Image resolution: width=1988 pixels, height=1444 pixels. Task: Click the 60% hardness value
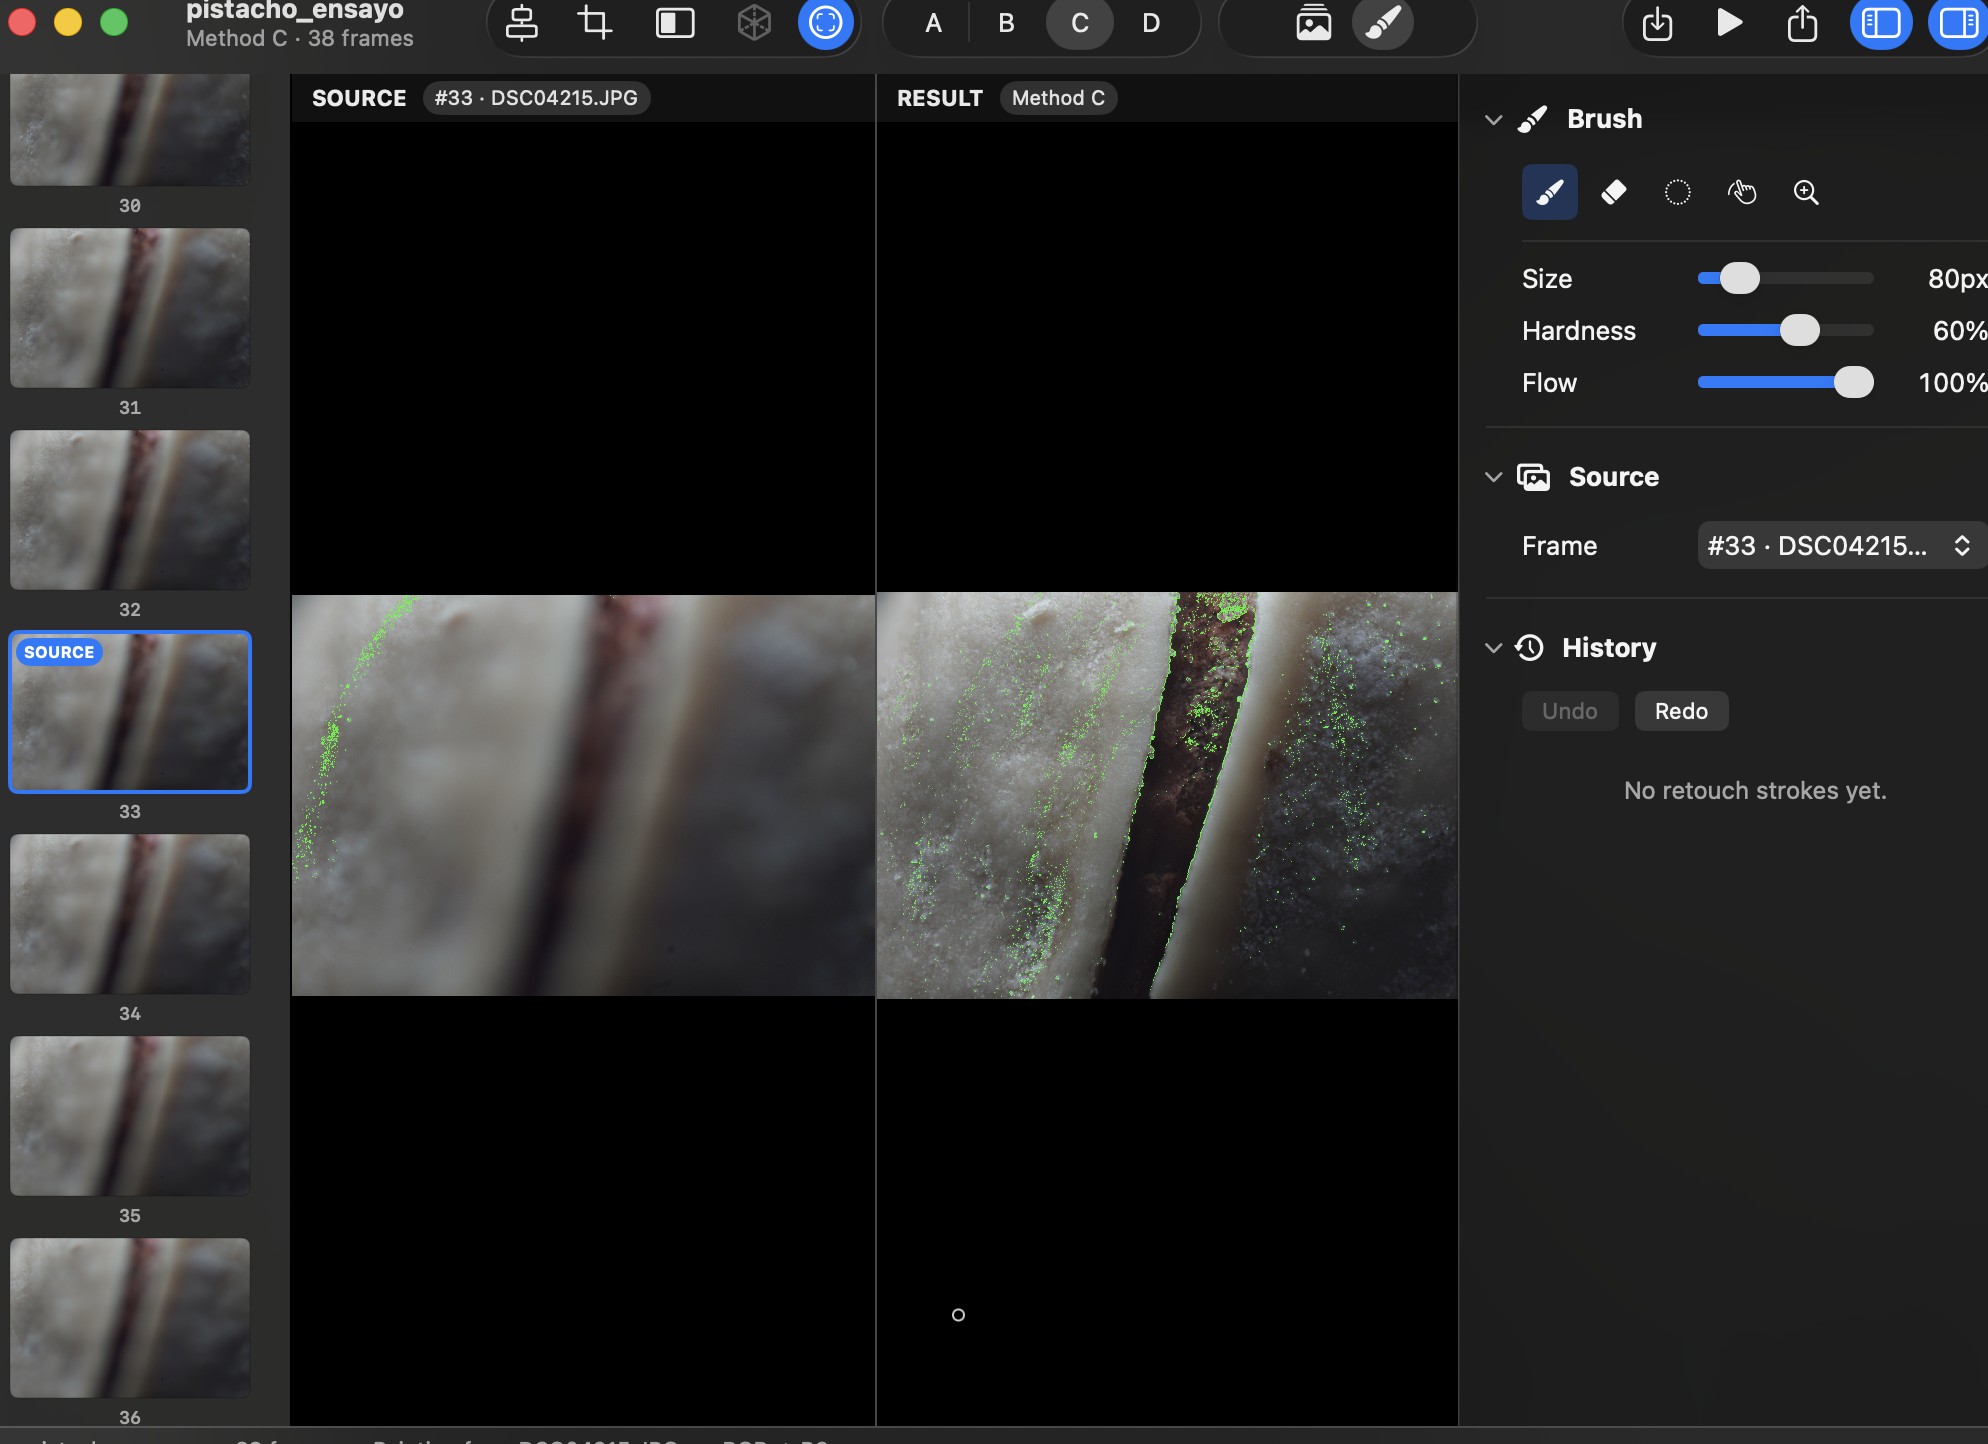pyautogui.click(x=1959, y=330)
